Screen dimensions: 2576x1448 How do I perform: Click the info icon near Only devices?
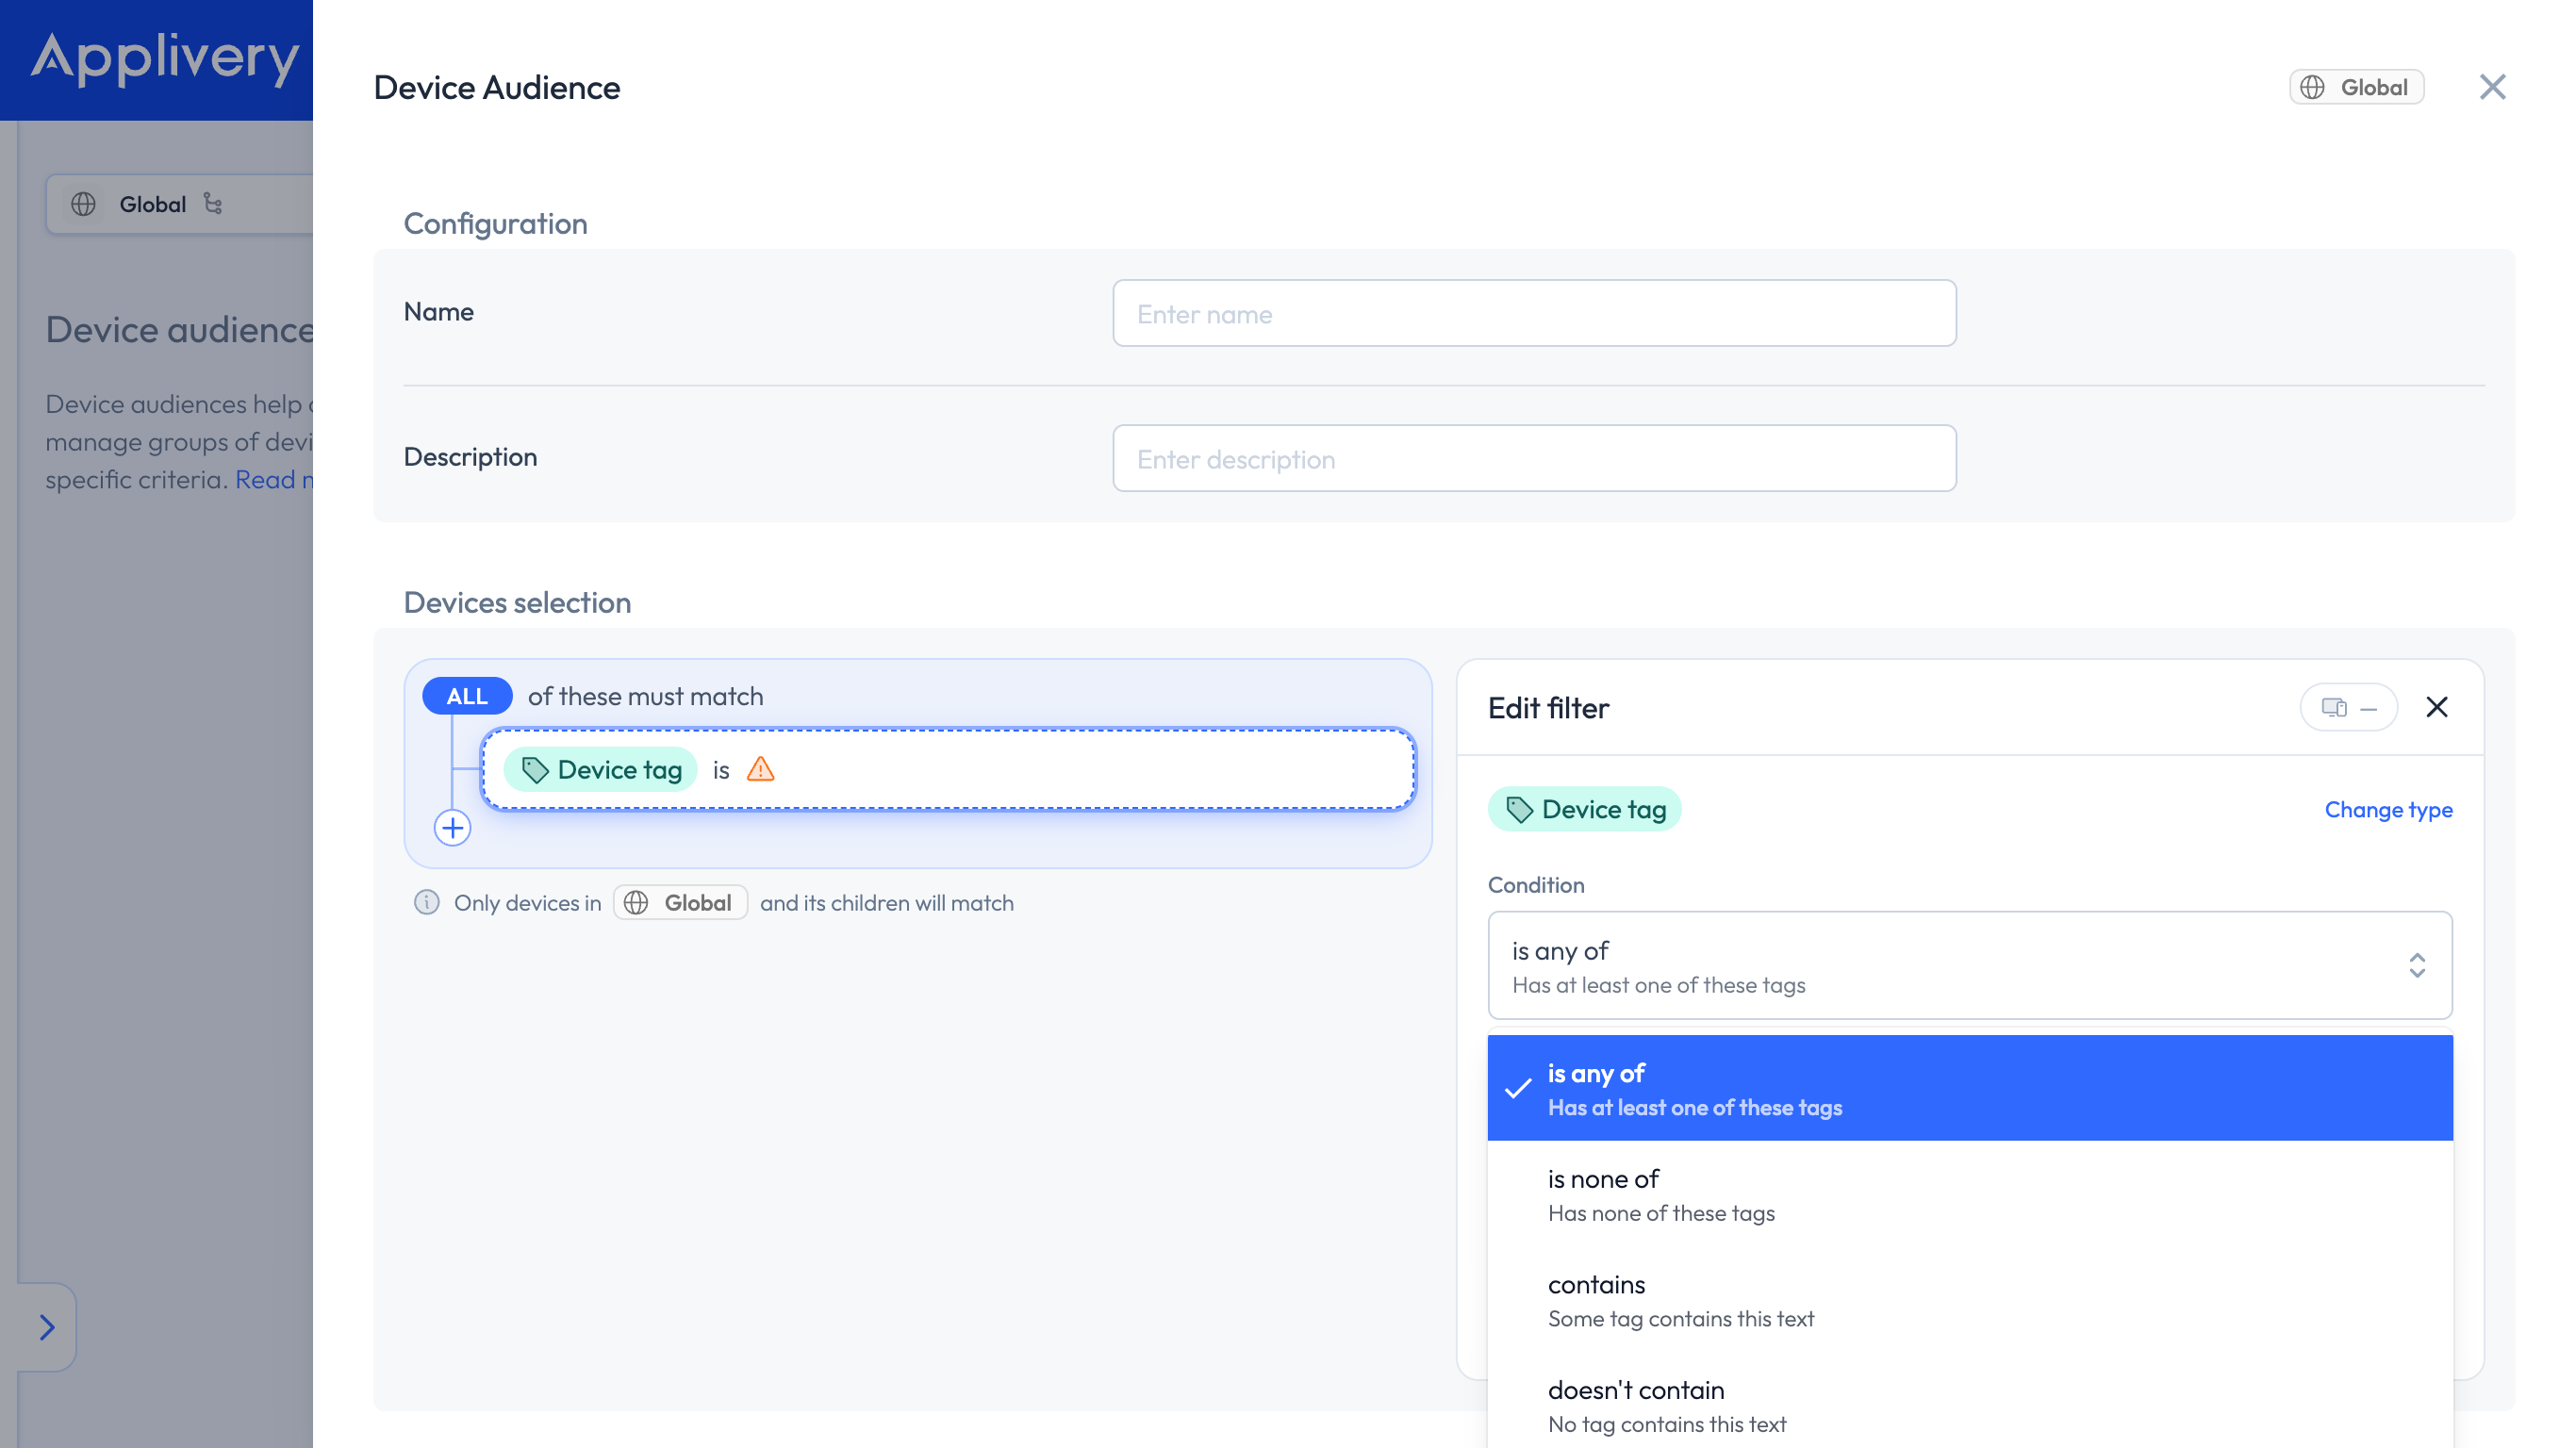[427, 902]
